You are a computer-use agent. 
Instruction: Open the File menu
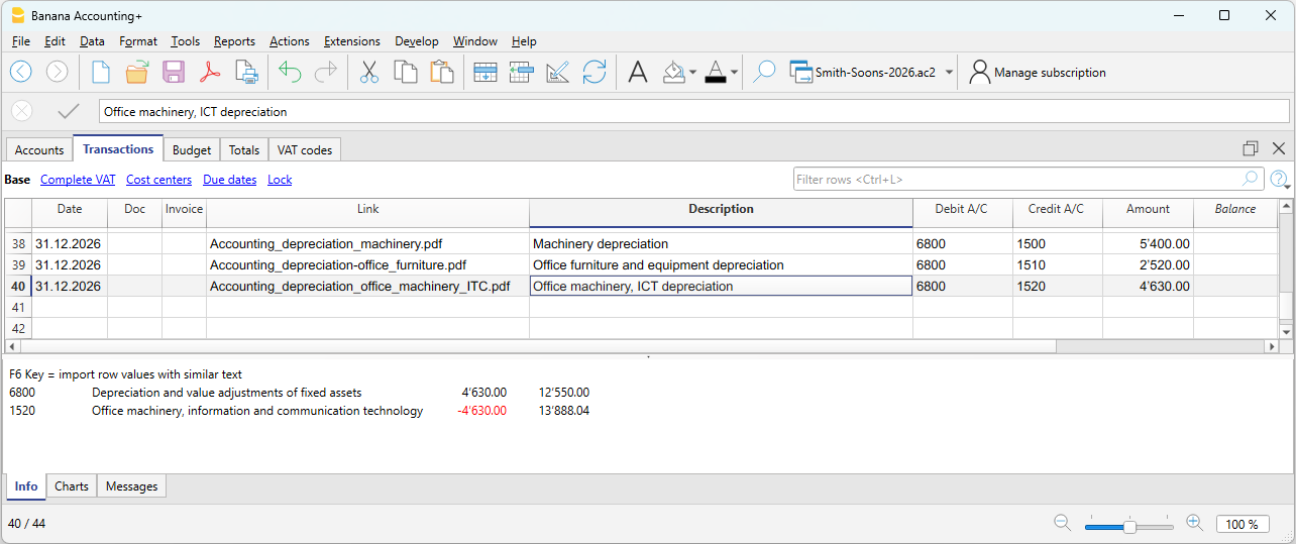(x=21, y=41)
